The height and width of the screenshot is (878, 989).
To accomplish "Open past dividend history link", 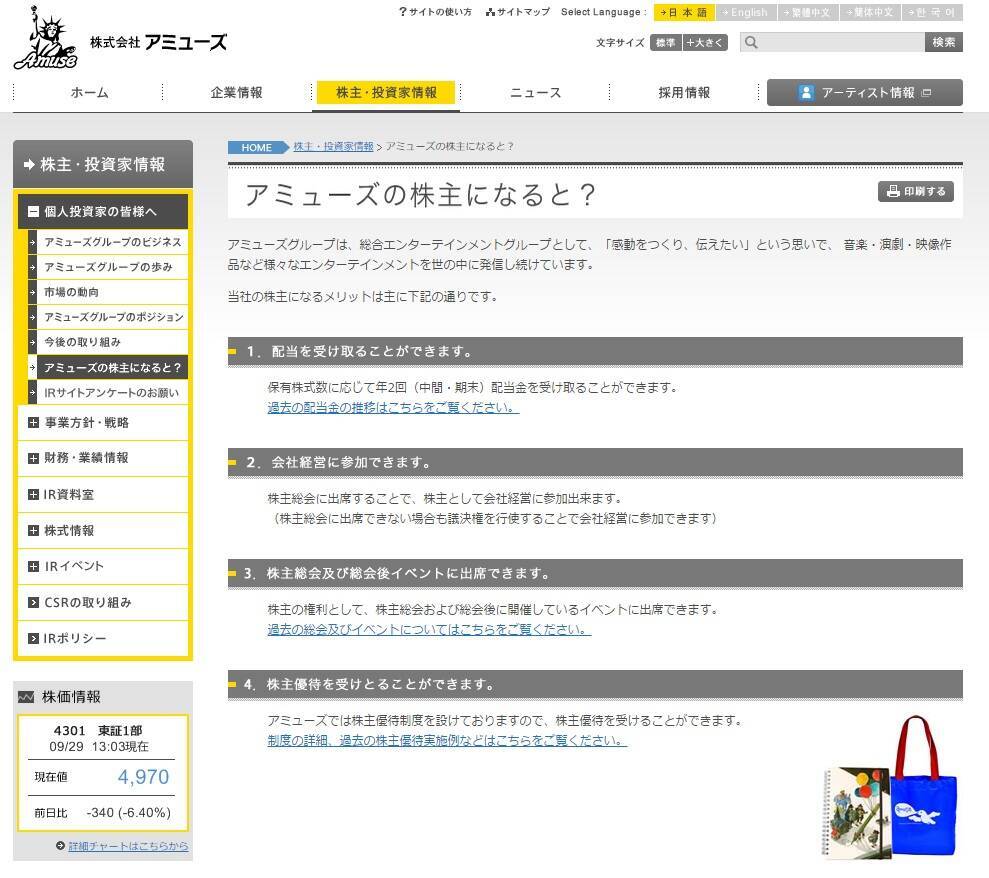I will [393, 407].
